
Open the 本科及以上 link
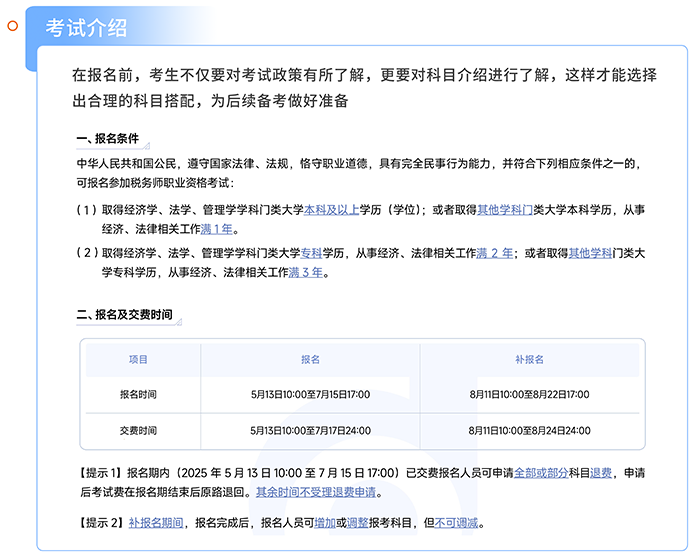(x=332, y=210)
